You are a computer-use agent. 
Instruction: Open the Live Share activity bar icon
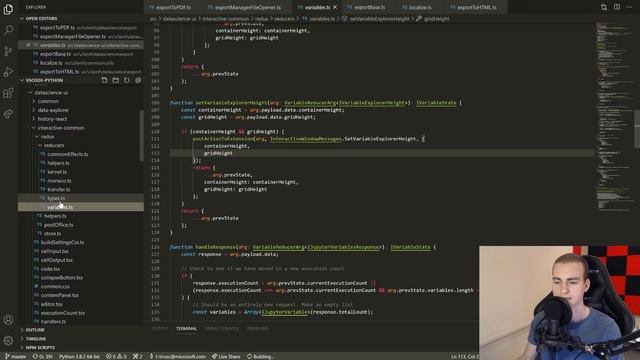[x=8, y=114]
